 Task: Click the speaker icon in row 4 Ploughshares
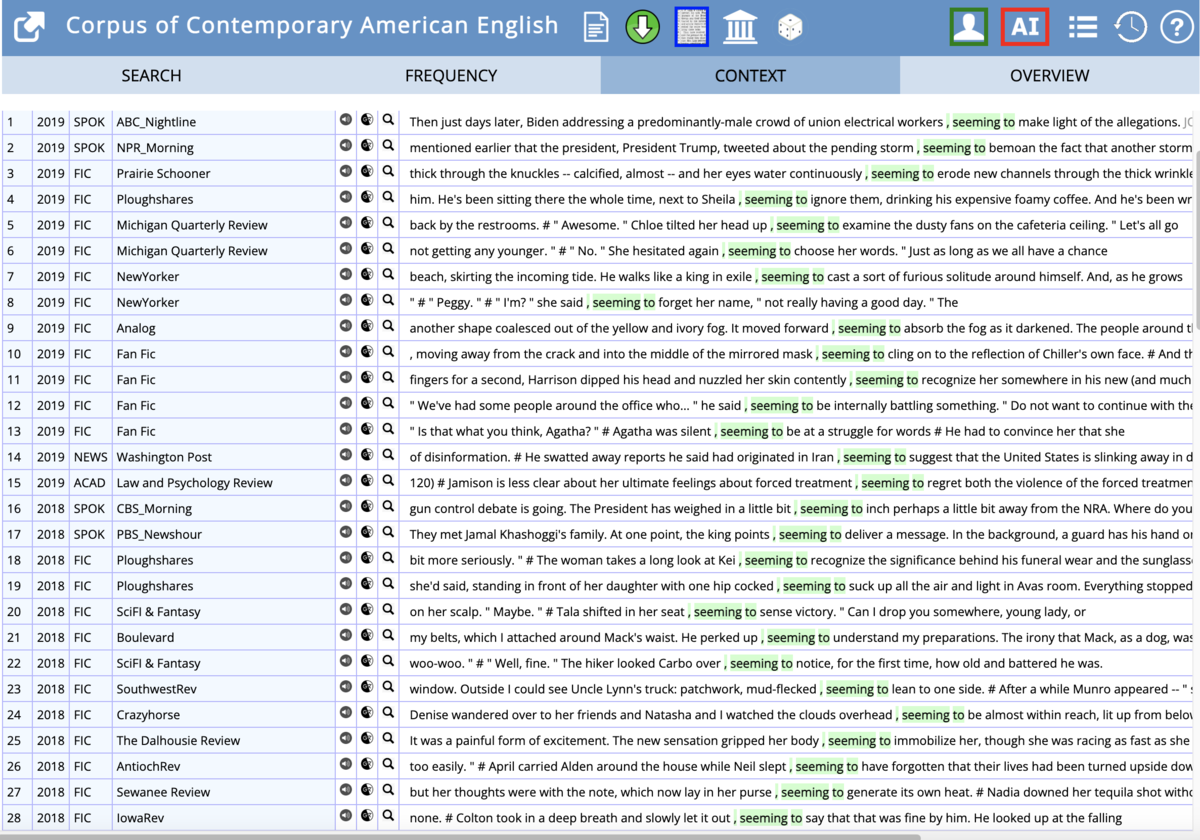[345, 198]
